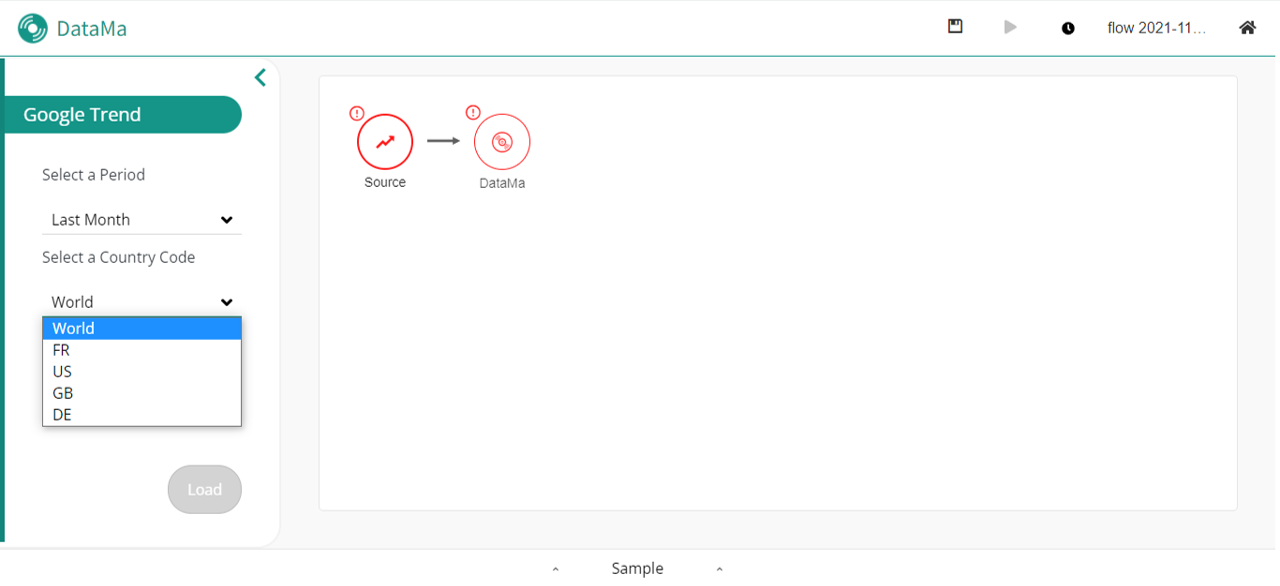Choose FR from the country list

142,350
